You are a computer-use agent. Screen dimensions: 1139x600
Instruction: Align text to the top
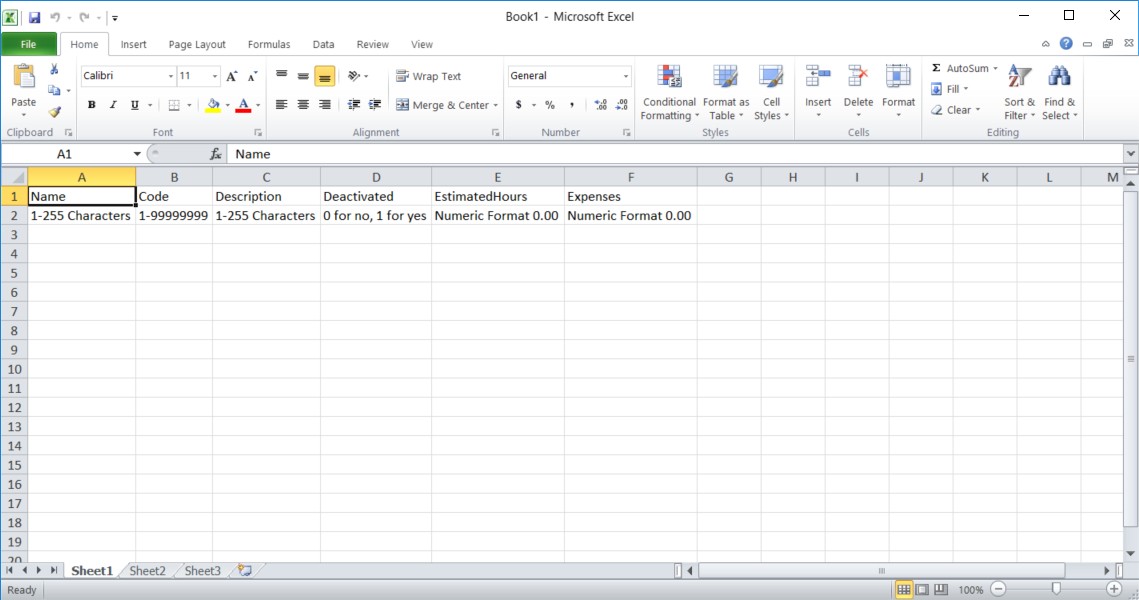(281, 76)
